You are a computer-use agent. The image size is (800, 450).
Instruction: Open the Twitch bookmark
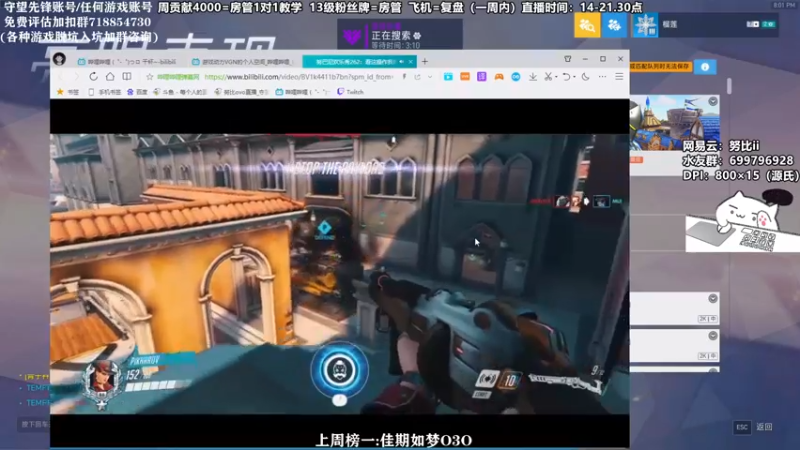351,92
